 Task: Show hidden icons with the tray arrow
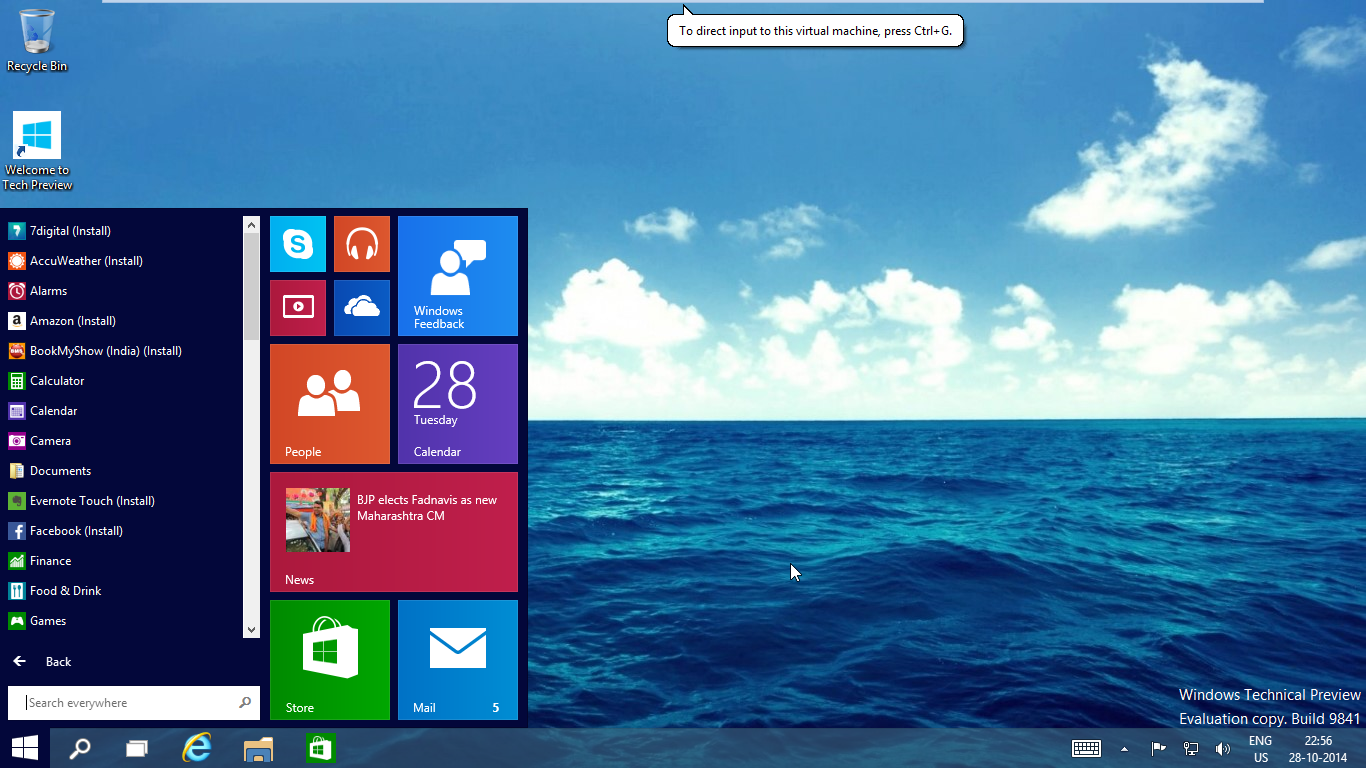[x=1123, y=747]
